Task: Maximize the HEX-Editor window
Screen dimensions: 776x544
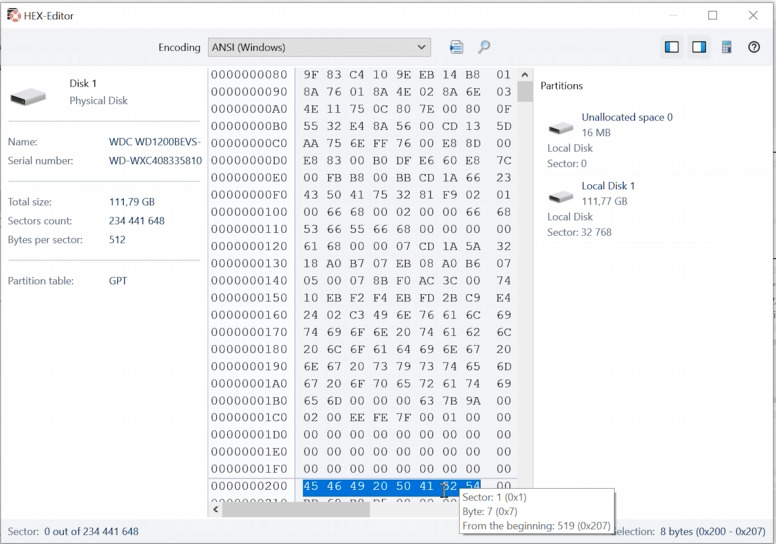Action: point(713,15)
